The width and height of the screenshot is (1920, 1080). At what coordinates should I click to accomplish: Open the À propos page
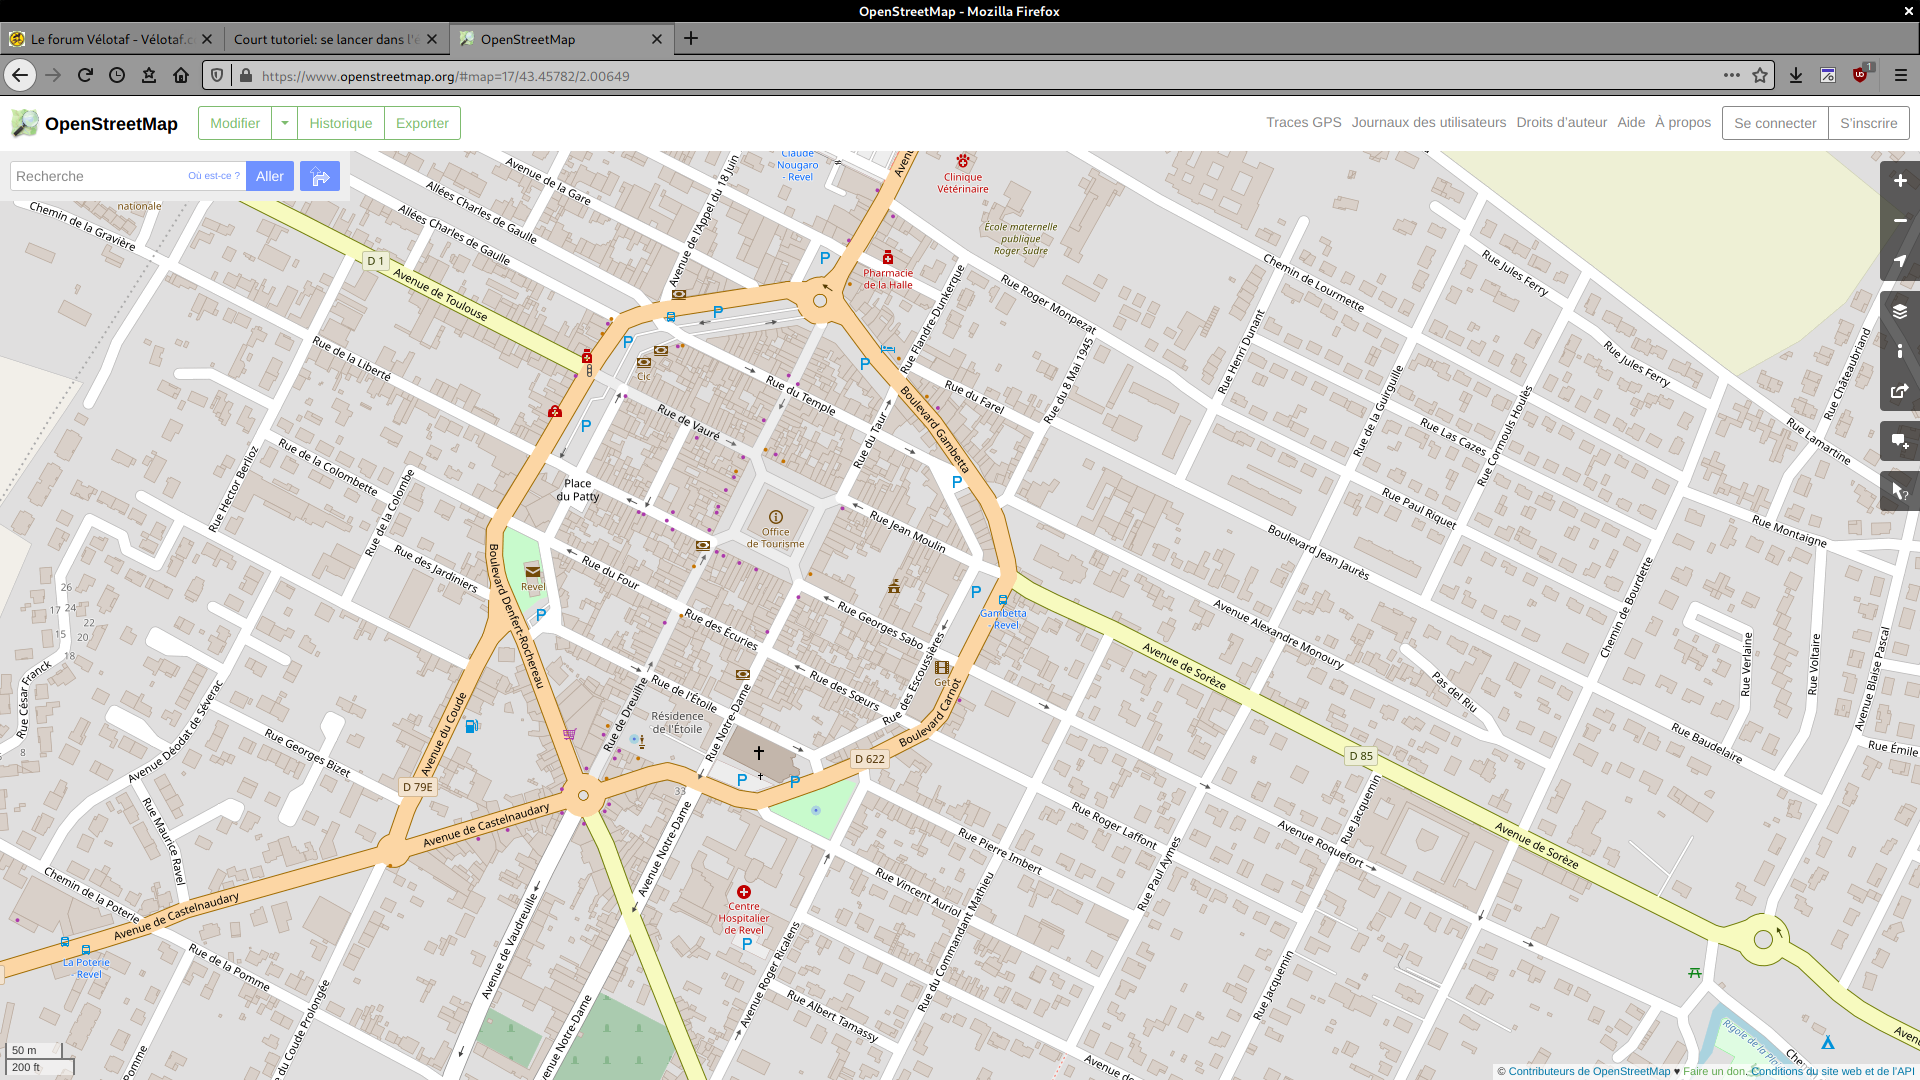point(1683,122)
